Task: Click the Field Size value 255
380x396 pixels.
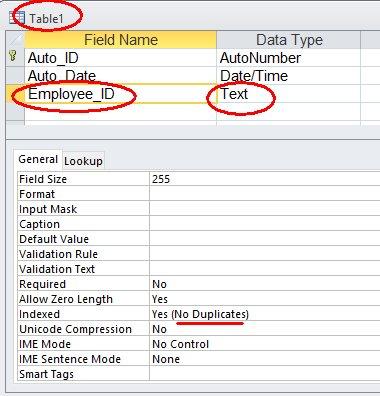Action: click(x=265, y=179)
